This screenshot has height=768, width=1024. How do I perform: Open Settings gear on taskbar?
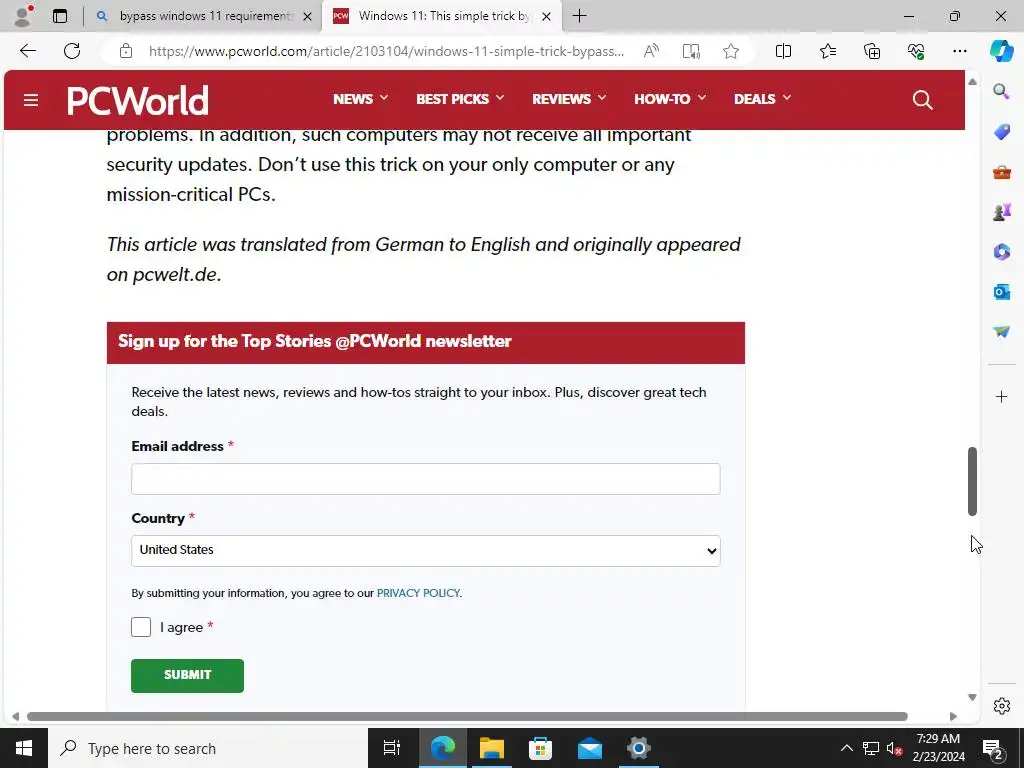(639, 748)
